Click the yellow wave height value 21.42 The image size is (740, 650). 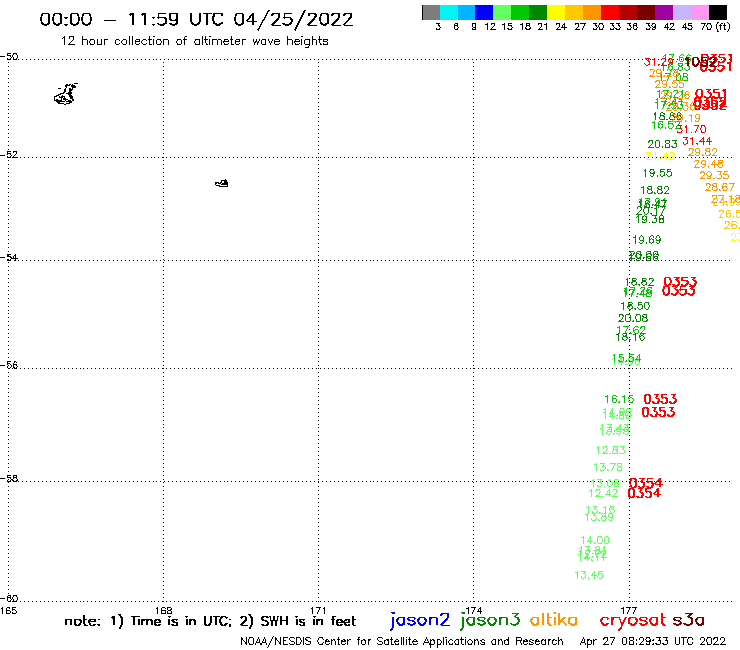[660, 156]
